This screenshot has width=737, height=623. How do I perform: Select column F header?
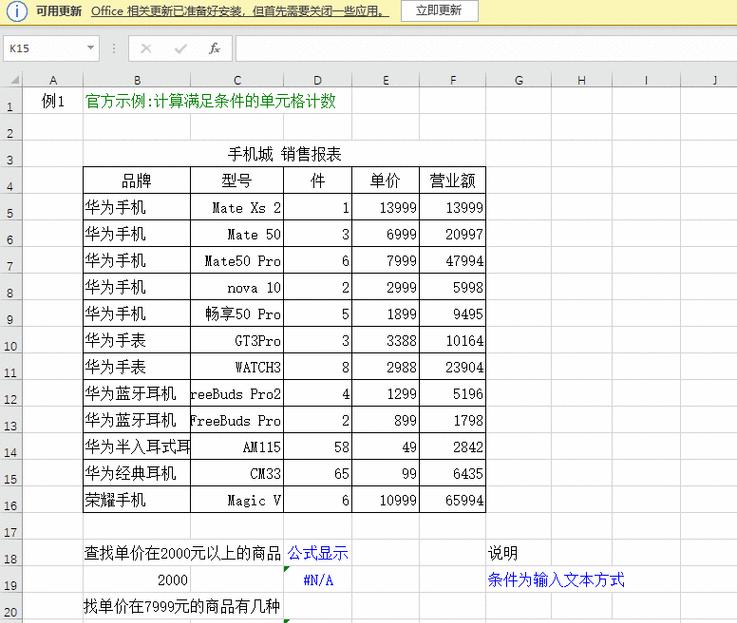point(453,80)
